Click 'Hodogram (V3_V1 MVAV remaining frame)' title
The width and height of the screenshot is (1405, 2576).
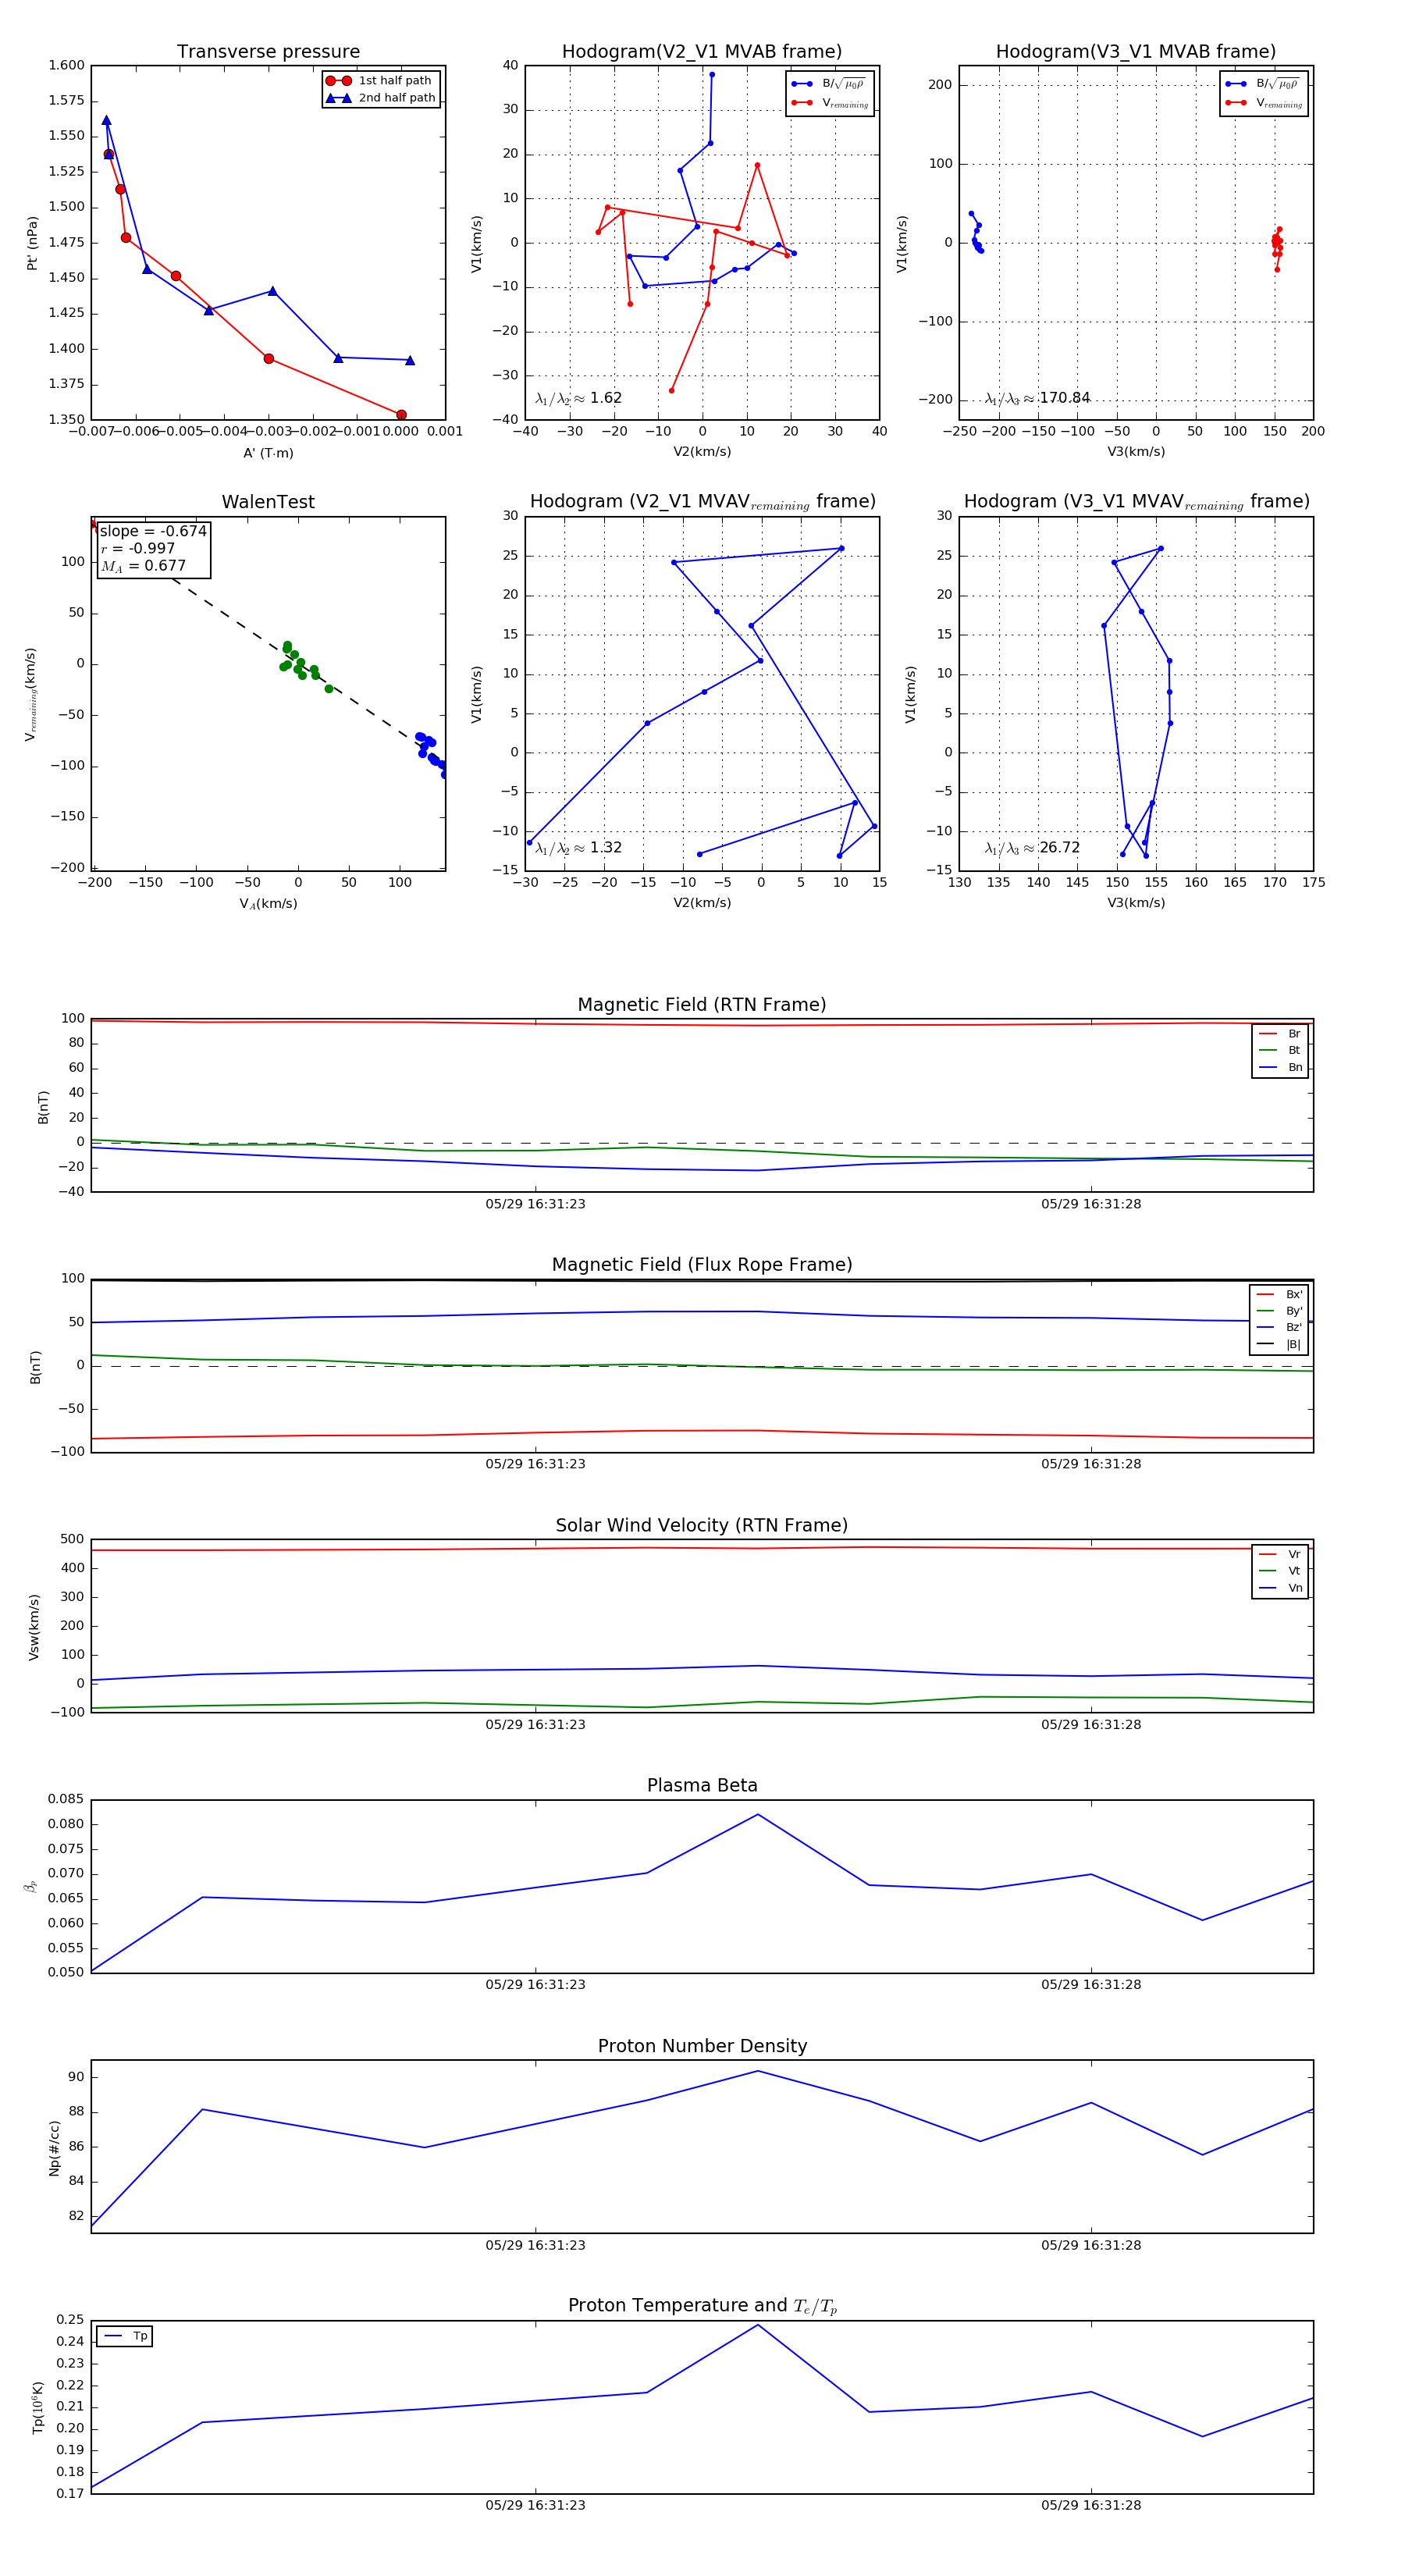coord(1136,502)
